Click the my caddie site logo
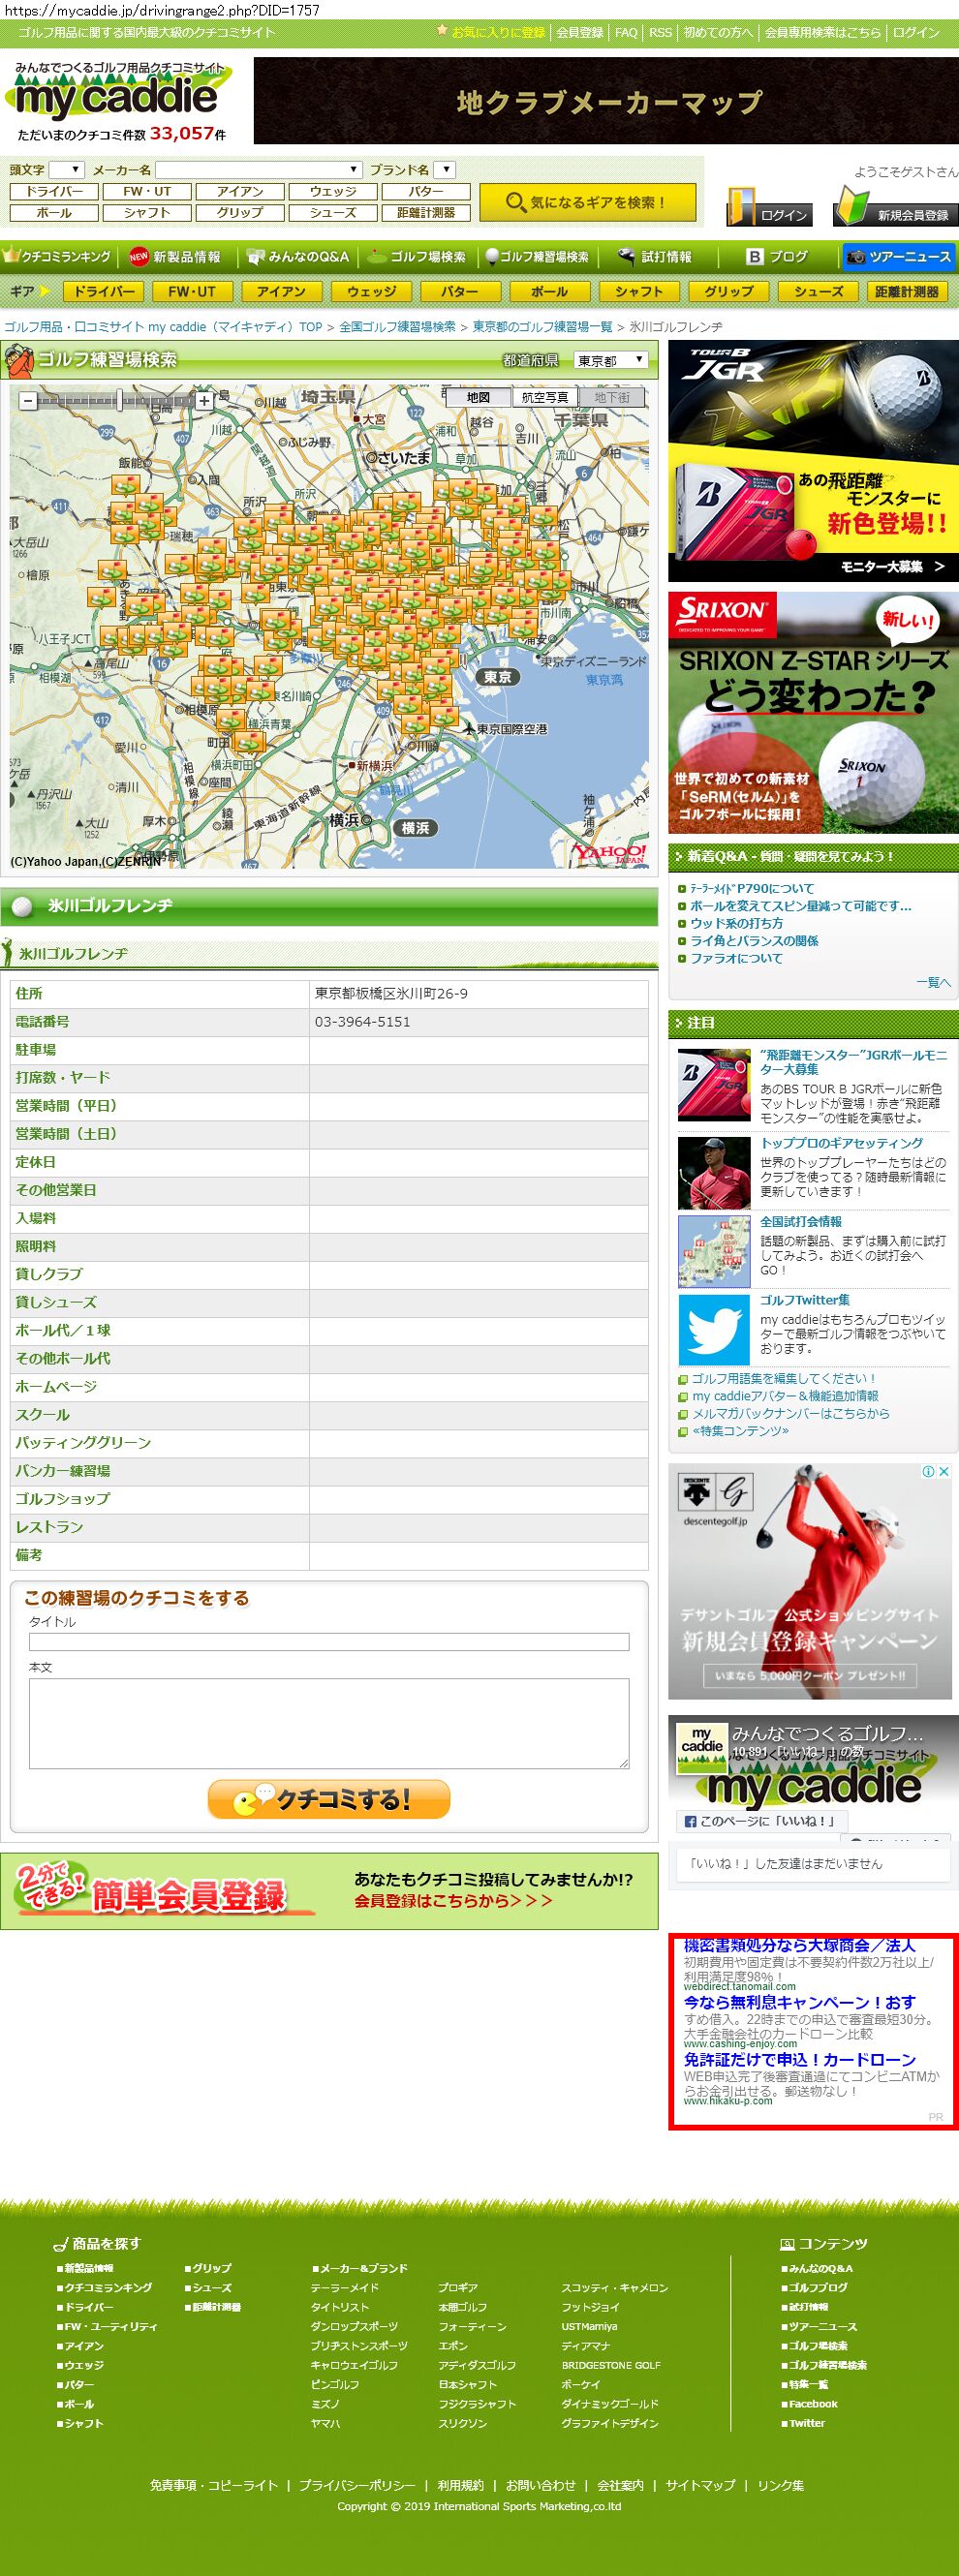Screen dimensions: 959x2576 [x=120, y=100]
